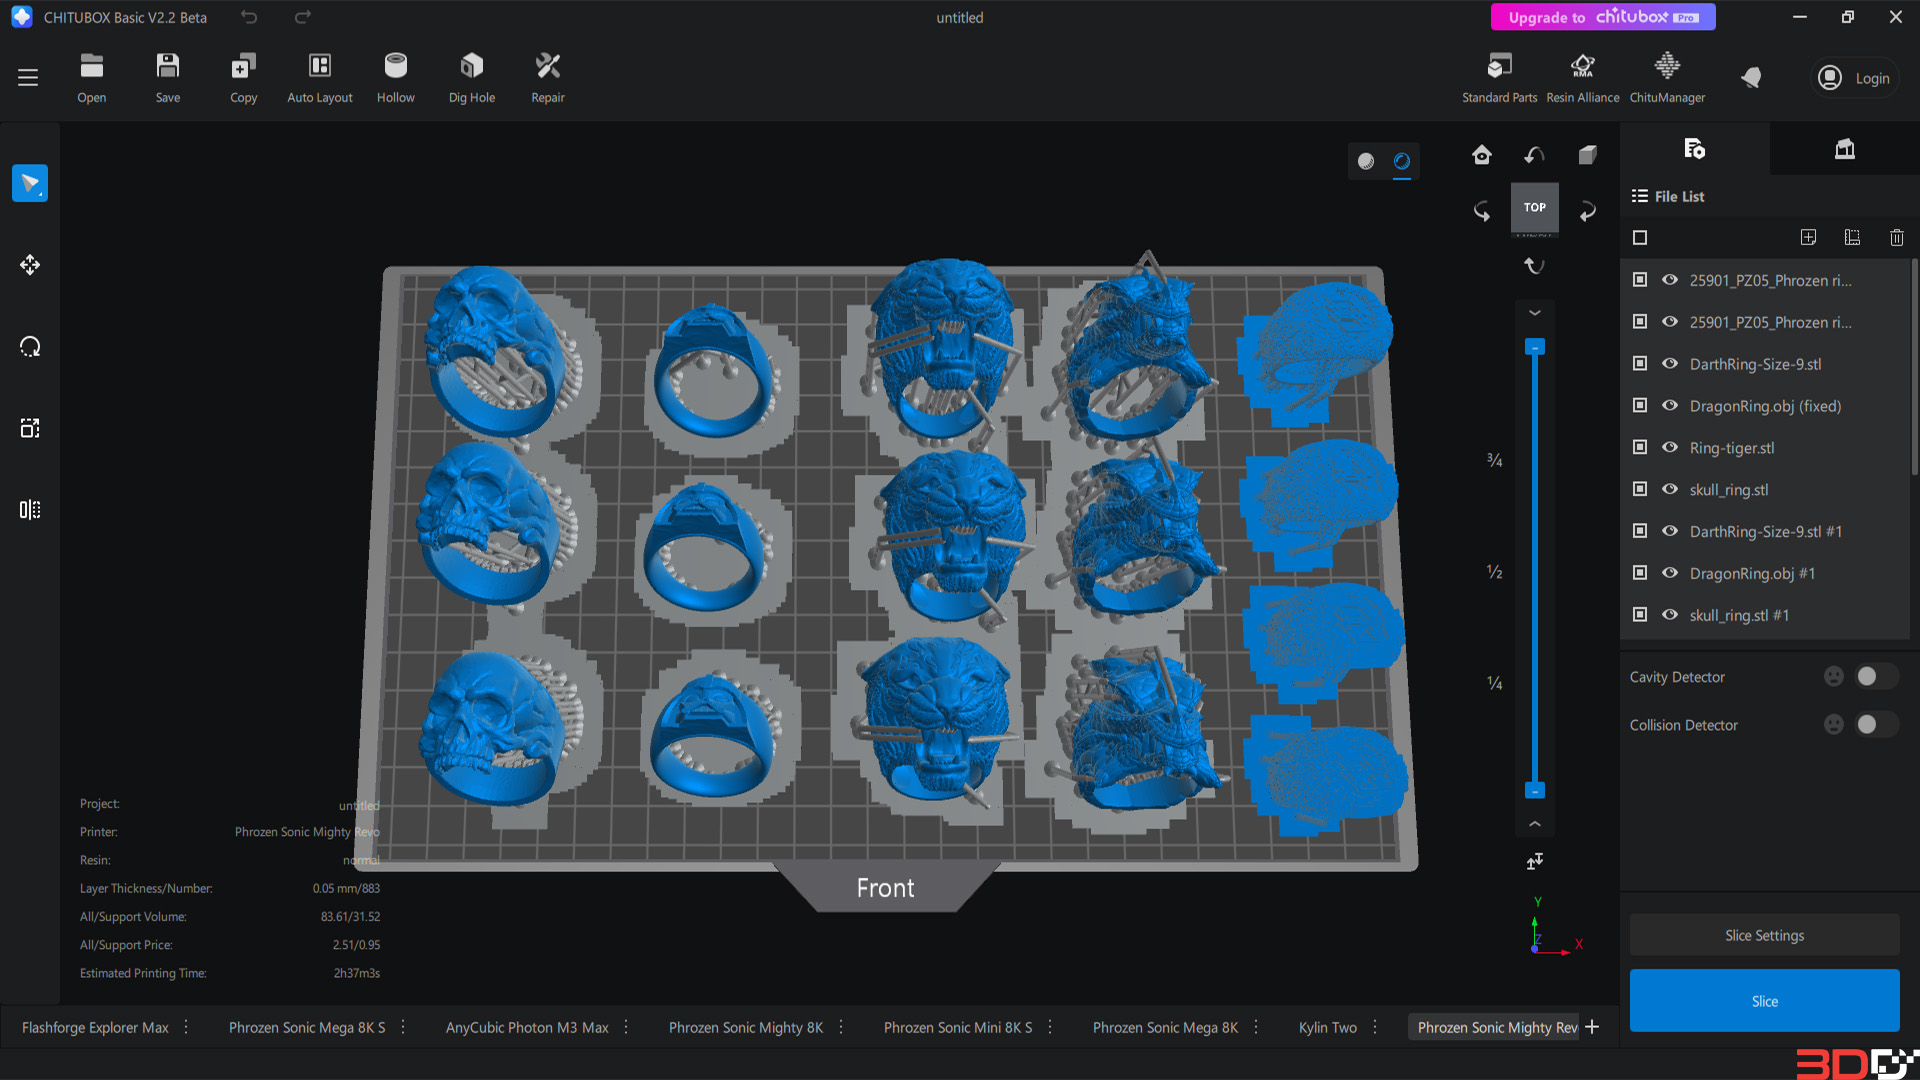
Task: Switch to Phrozen Sonic Mega 8K S tab
Action: 307,1028
